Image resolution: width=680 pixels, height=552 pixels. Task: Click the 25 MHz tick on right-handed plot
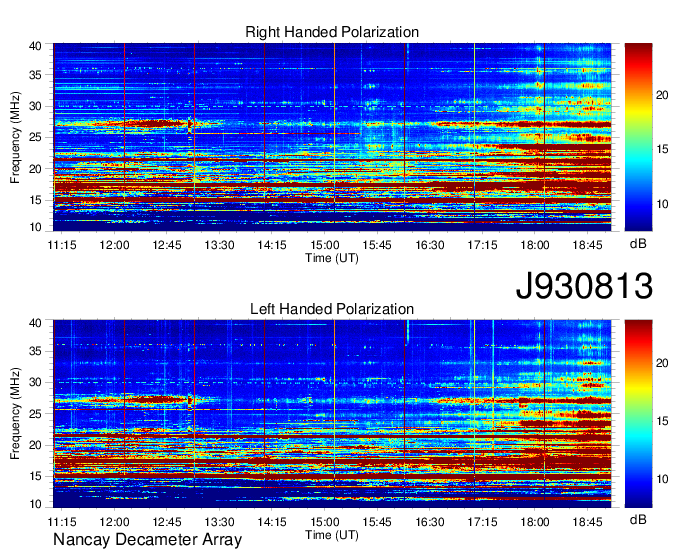[35, 137]
